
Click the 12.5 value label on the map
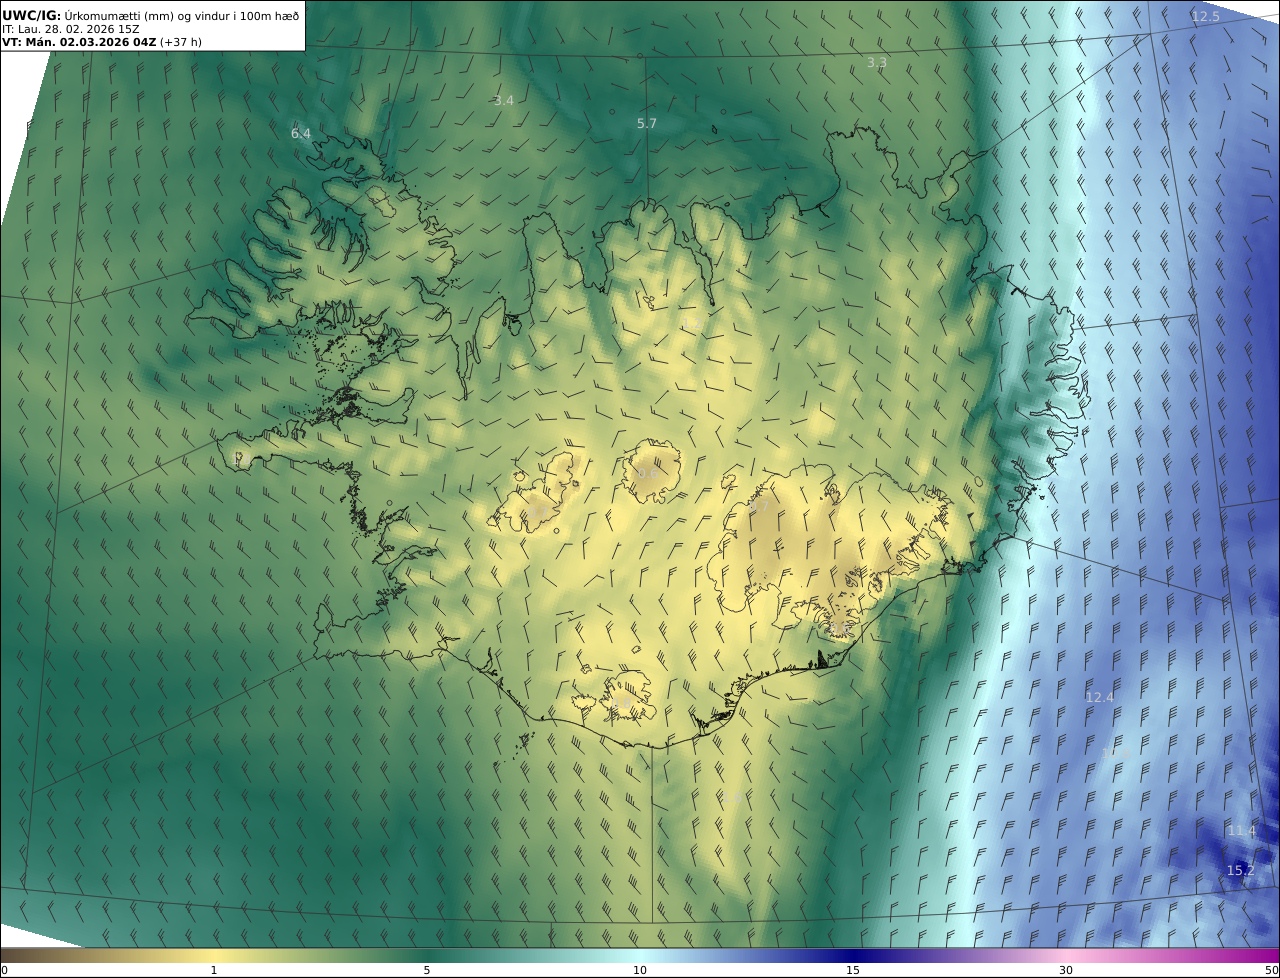tap(1206, 17)
